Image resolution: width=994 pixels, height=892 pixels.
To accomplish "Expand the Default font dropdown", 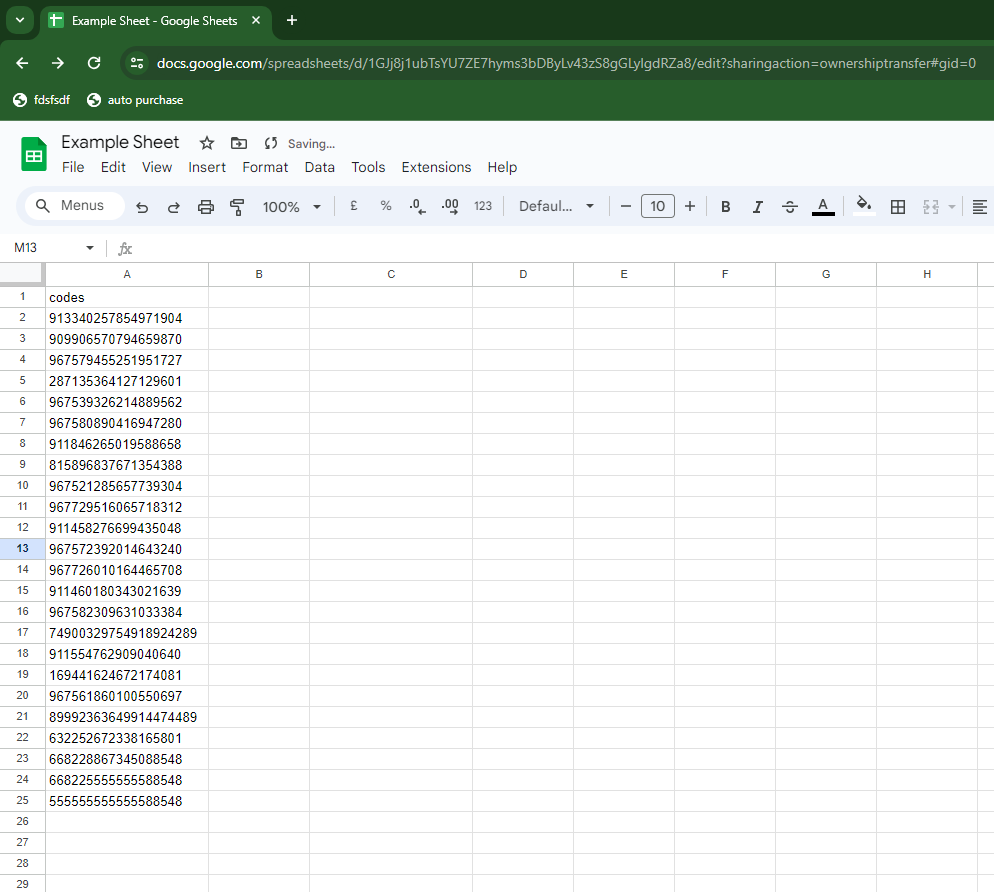I will (556, 206).
